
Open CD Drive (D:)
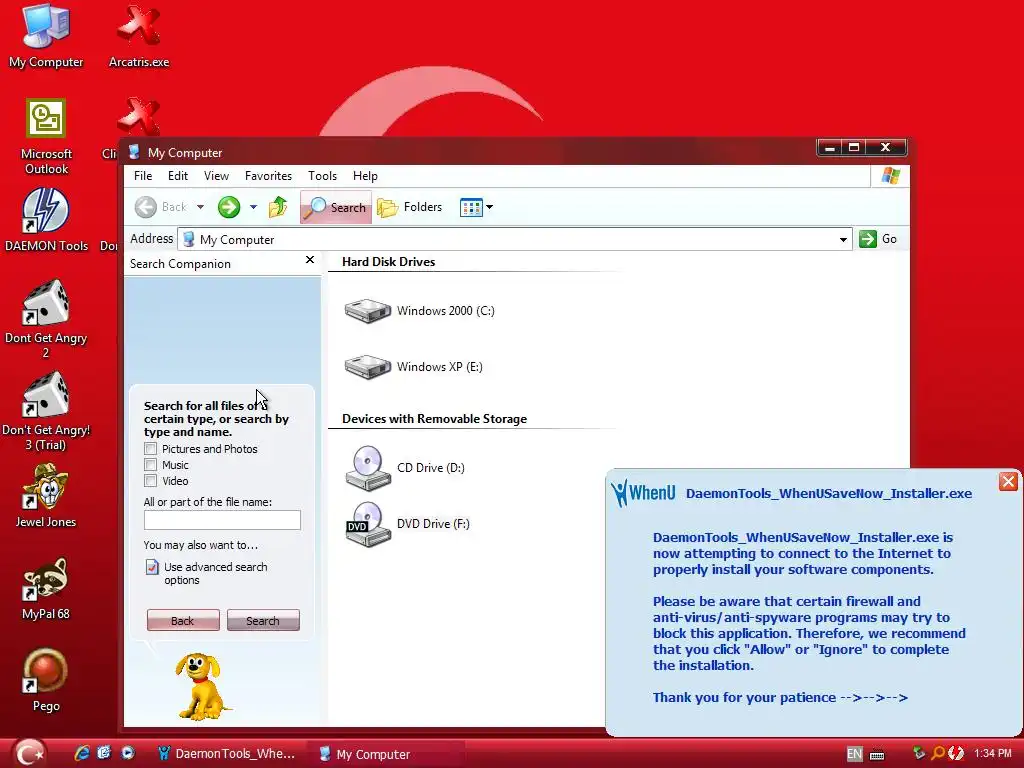[406, 468]
